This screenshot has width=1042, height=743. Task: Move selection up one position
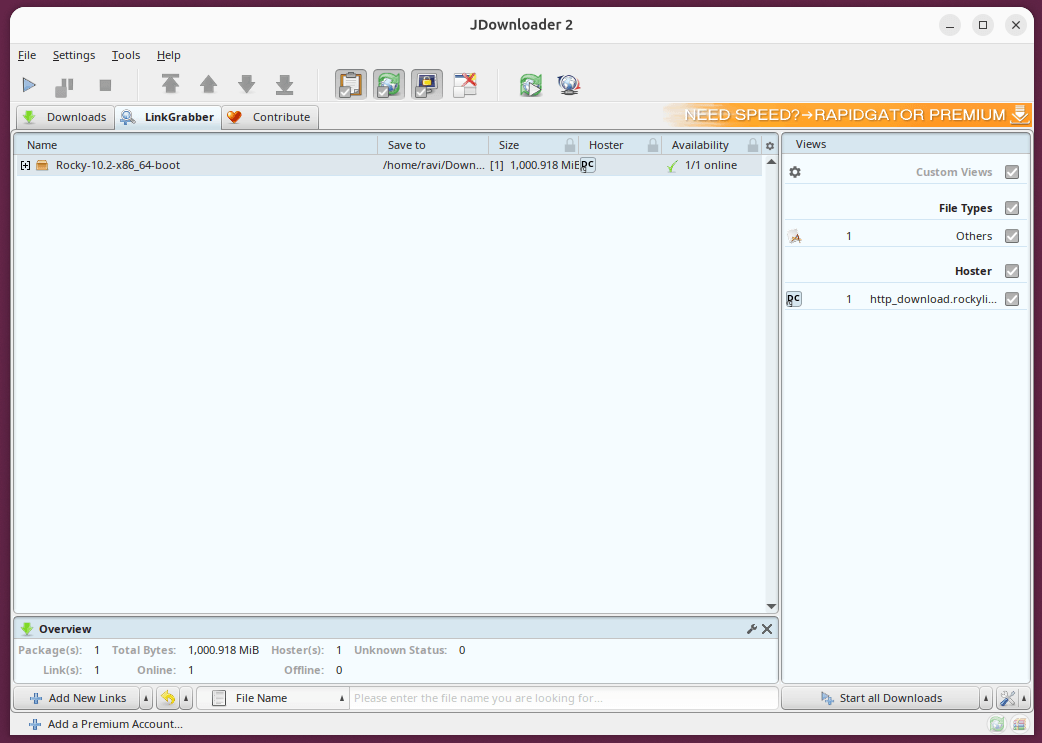(x=209, y=84)
